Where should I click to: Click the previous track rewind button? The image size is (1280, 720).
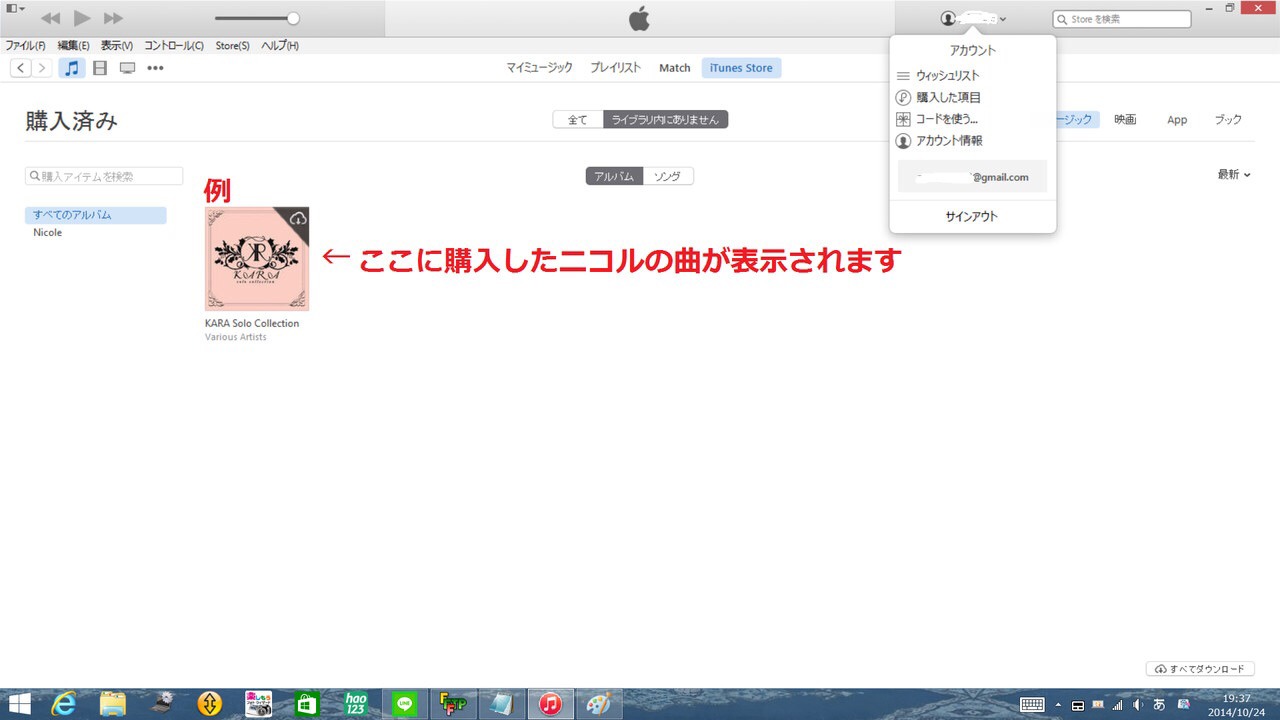(50, 18)
